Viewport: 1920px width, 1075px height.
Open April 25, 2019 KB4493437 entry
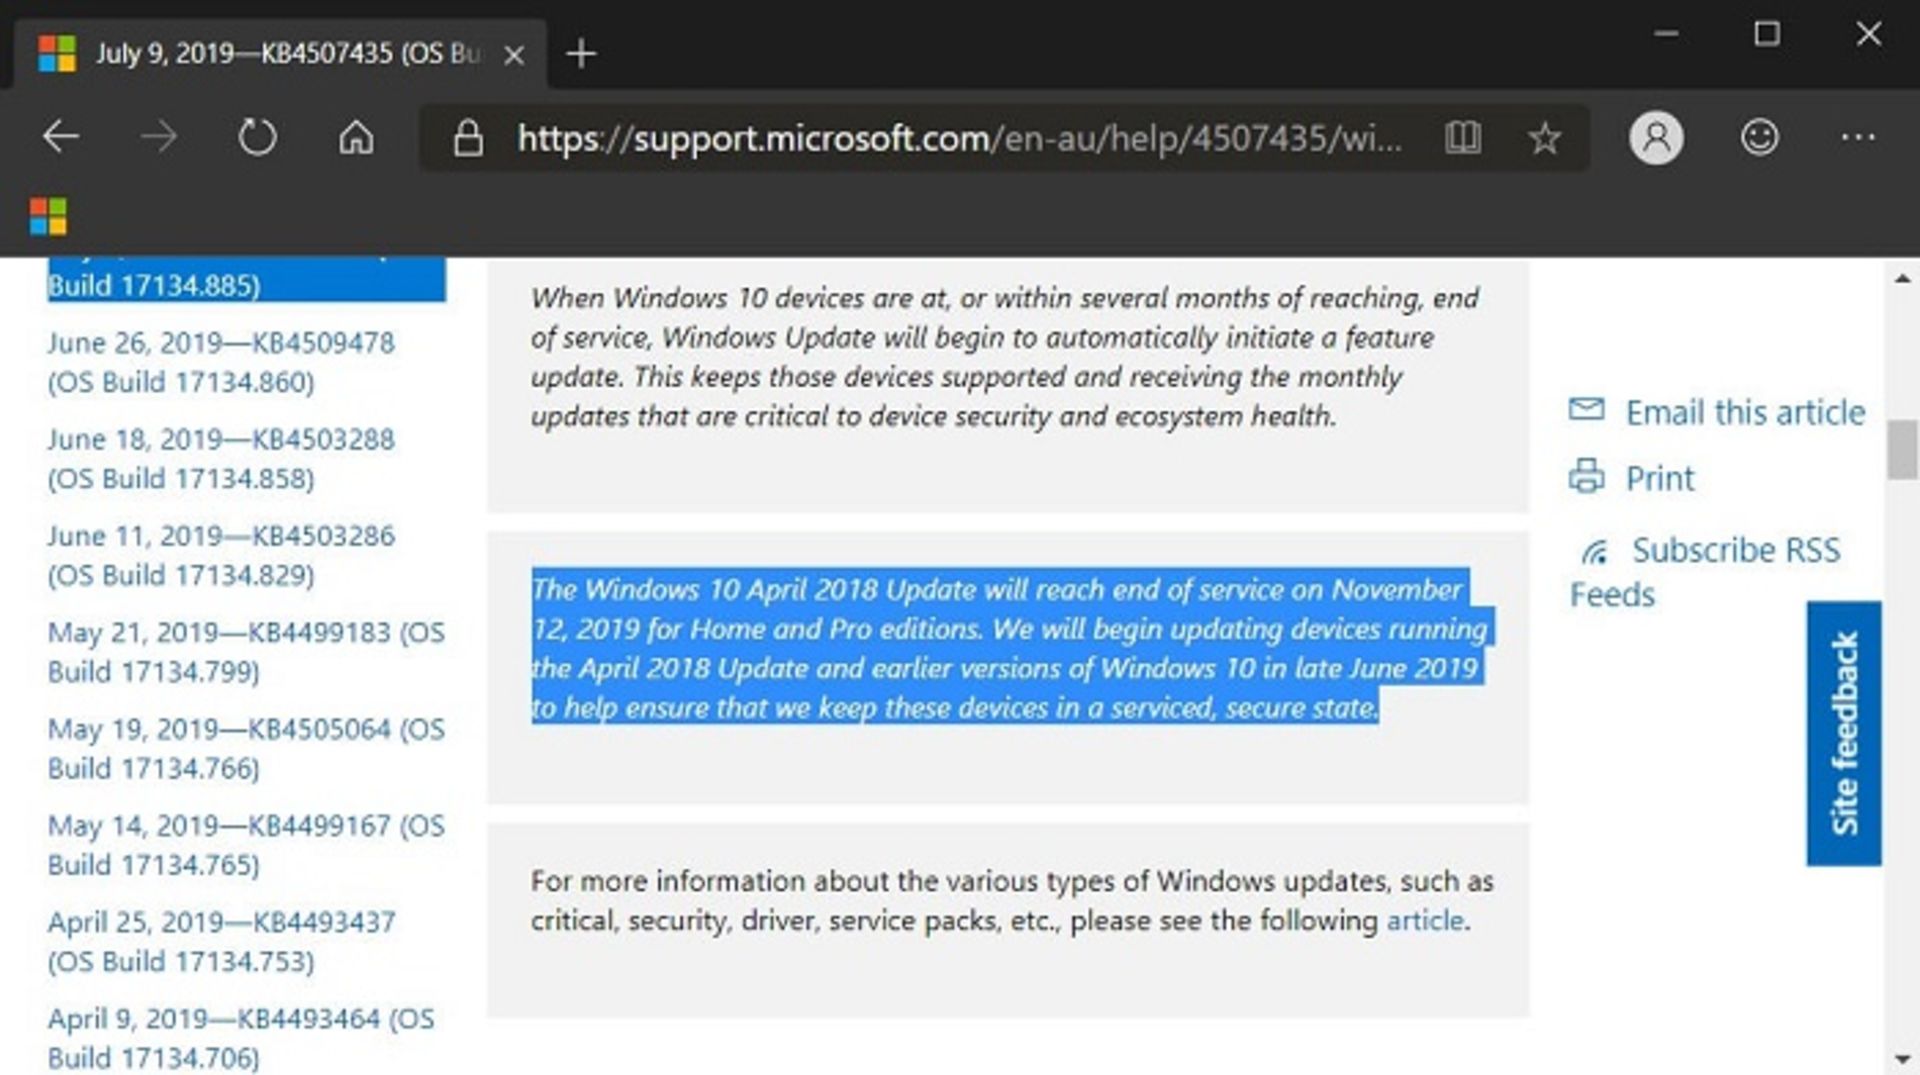pyautogui.click(x=221, y=941)
